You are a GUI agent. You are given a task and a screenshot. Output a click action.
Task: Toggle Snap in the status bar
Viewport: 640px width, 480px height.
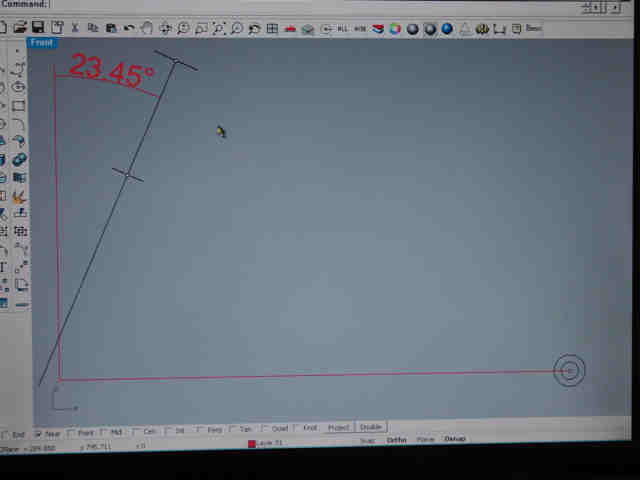pyautogui.click(x=367, y=441)
